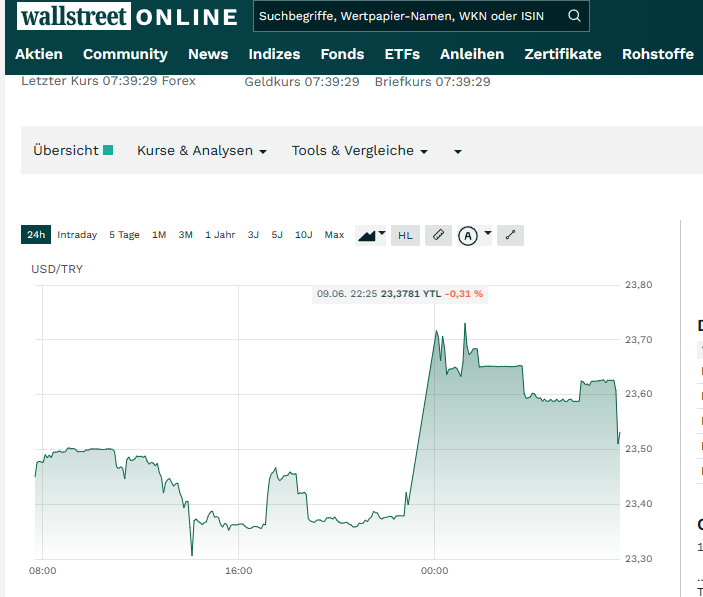Viewport: 703px width, 597px height.
Task: Open chart type dropdown arrow
Action: pos(382,233)
